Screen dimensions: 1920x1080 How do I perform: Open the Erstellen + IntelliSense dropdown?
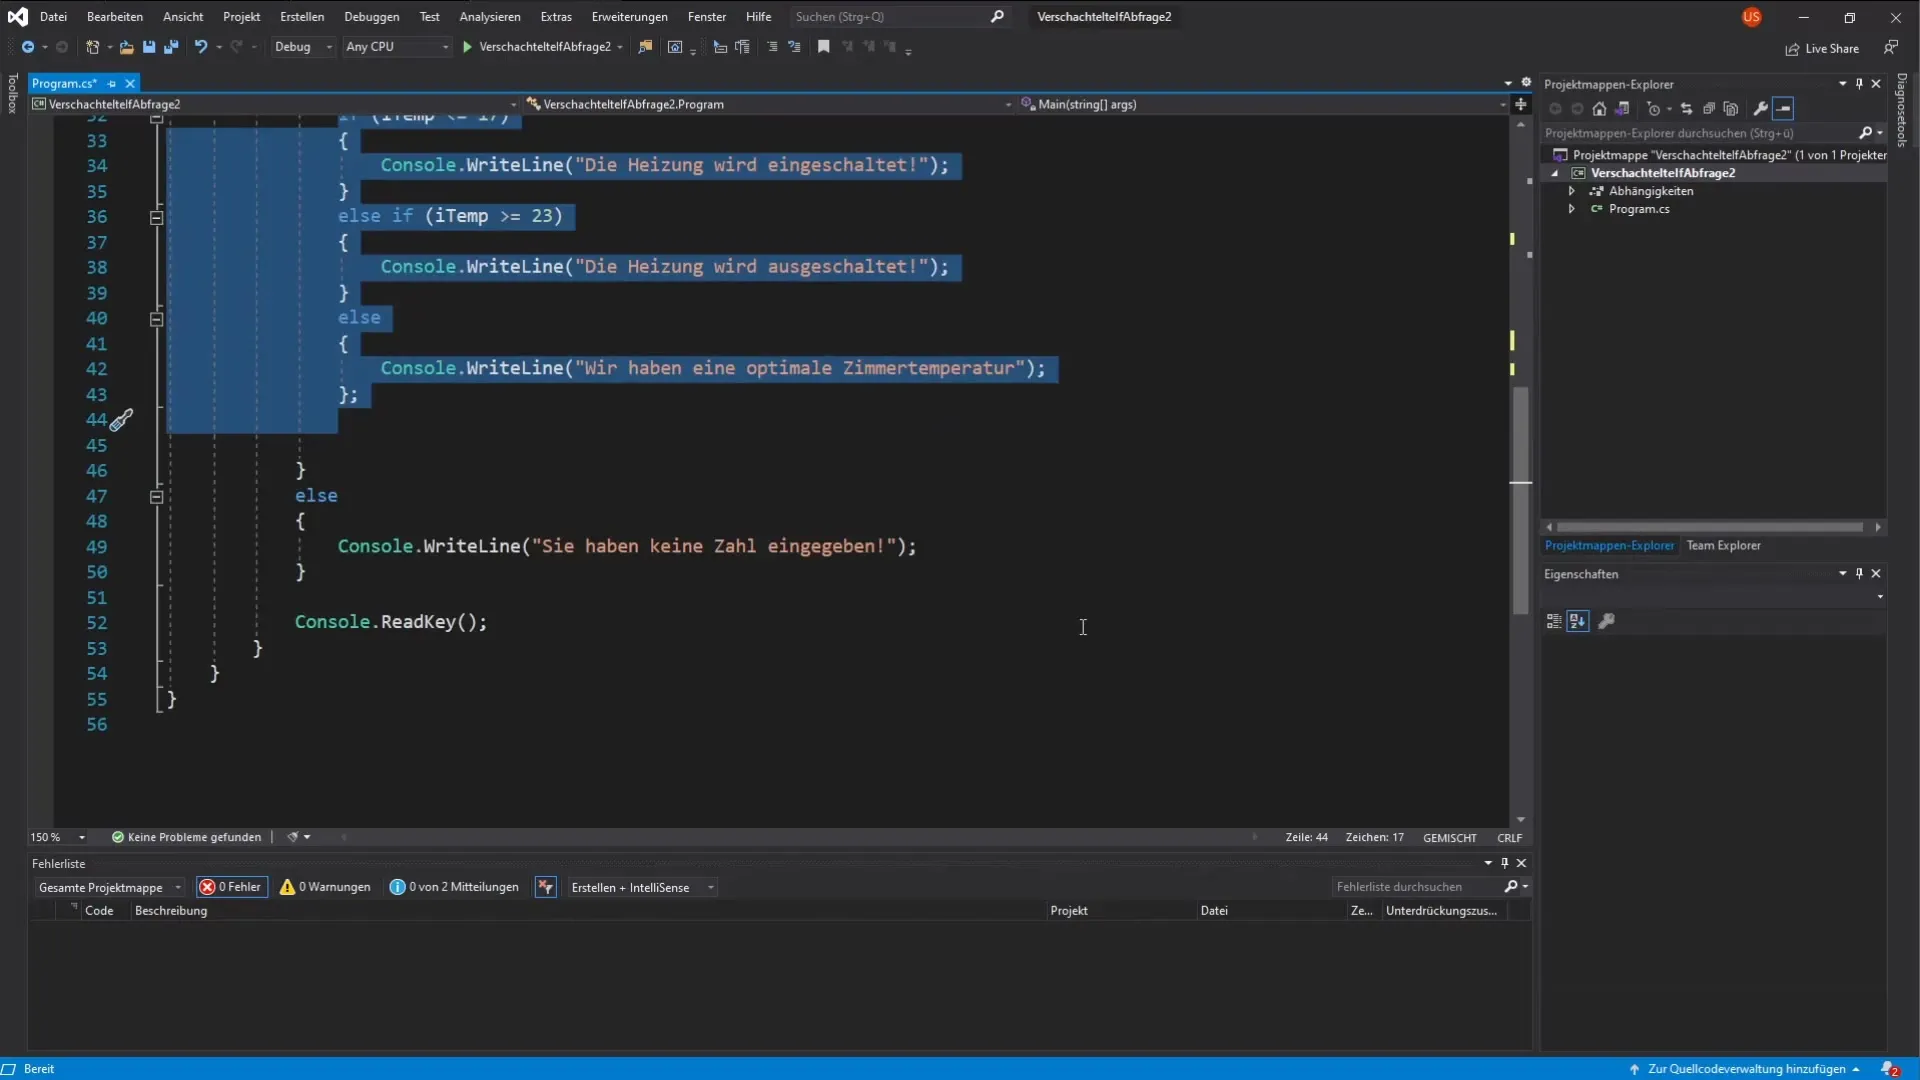click(x=642, y=887)
